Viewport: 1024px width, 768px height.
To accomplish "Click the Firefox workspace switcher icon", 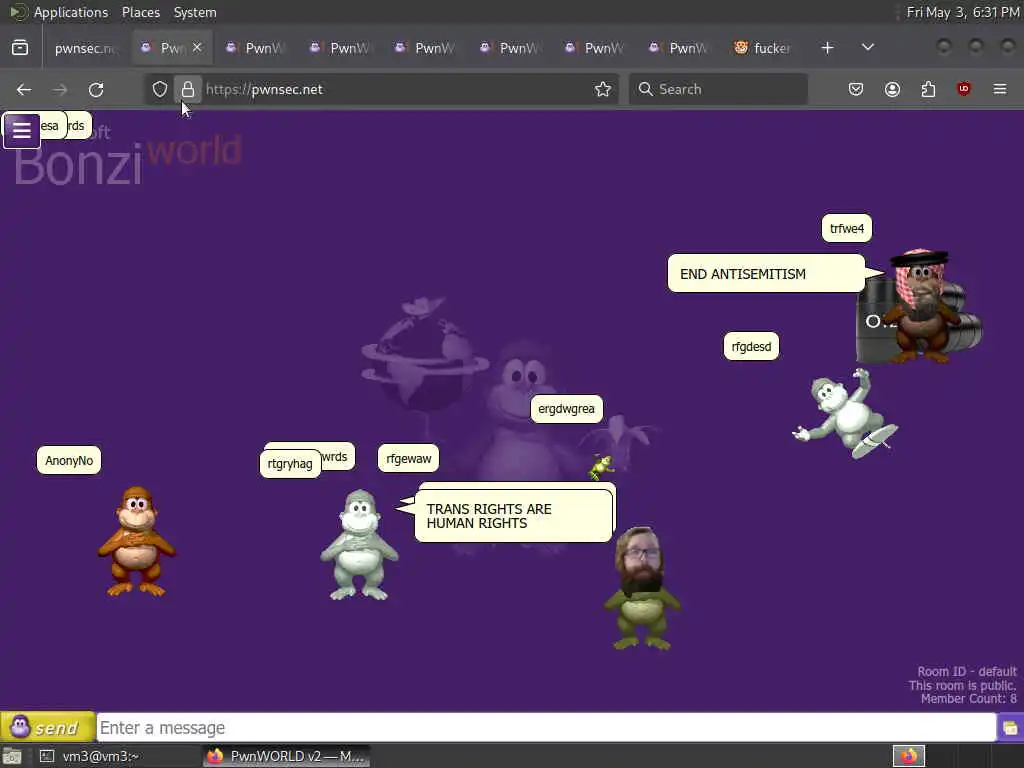I will pyautogui.click(x=908, y=756).
